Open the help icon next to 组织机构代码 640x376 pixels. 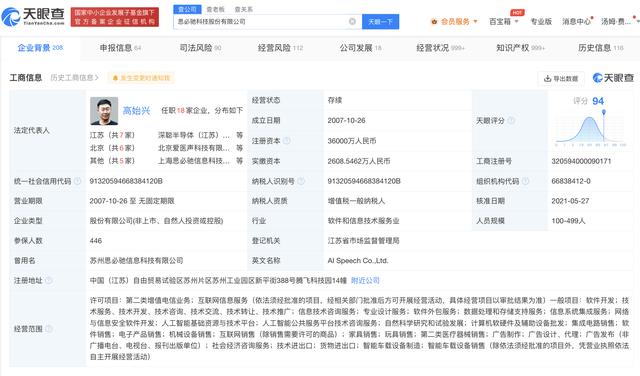pyautogui.click(x=525, y=181)
